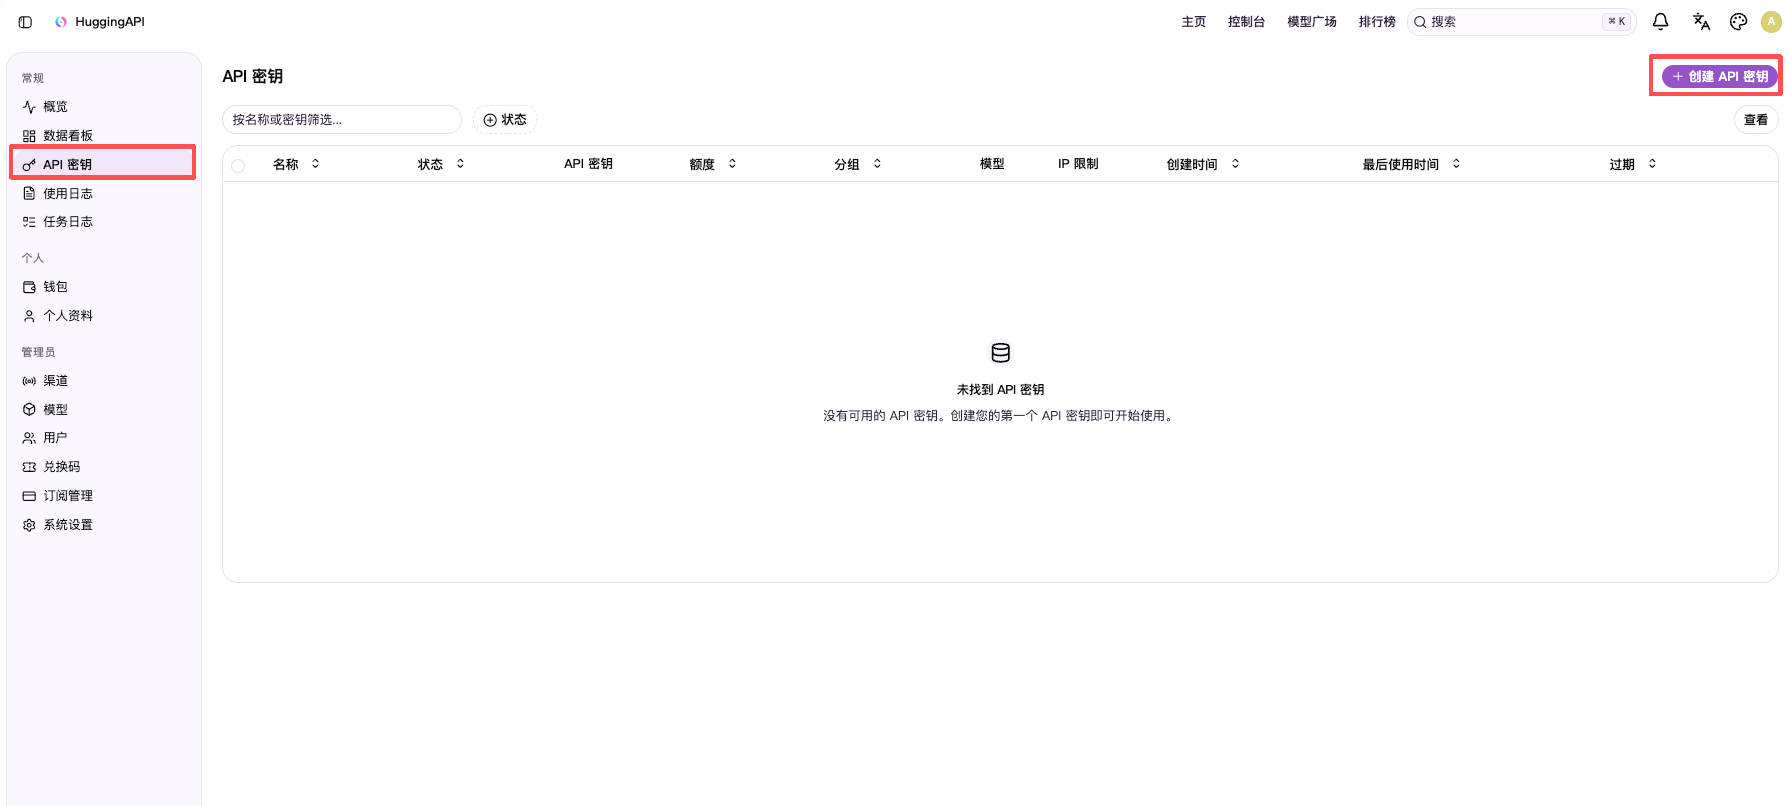The image size is (1790, 806).
Task: Open the language translation switcher
Action: 1701,21
